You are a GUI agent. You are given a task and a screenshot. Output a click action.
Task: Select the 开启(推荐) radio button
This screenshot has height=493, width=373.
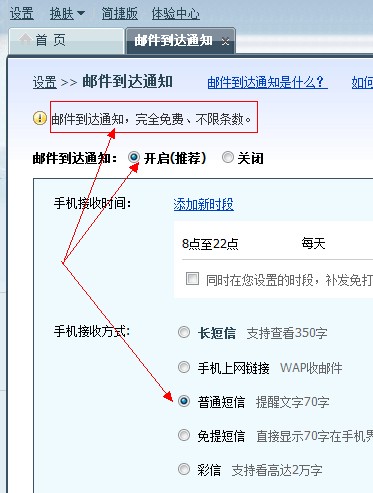pyautogui.click(x=134, y=157)
